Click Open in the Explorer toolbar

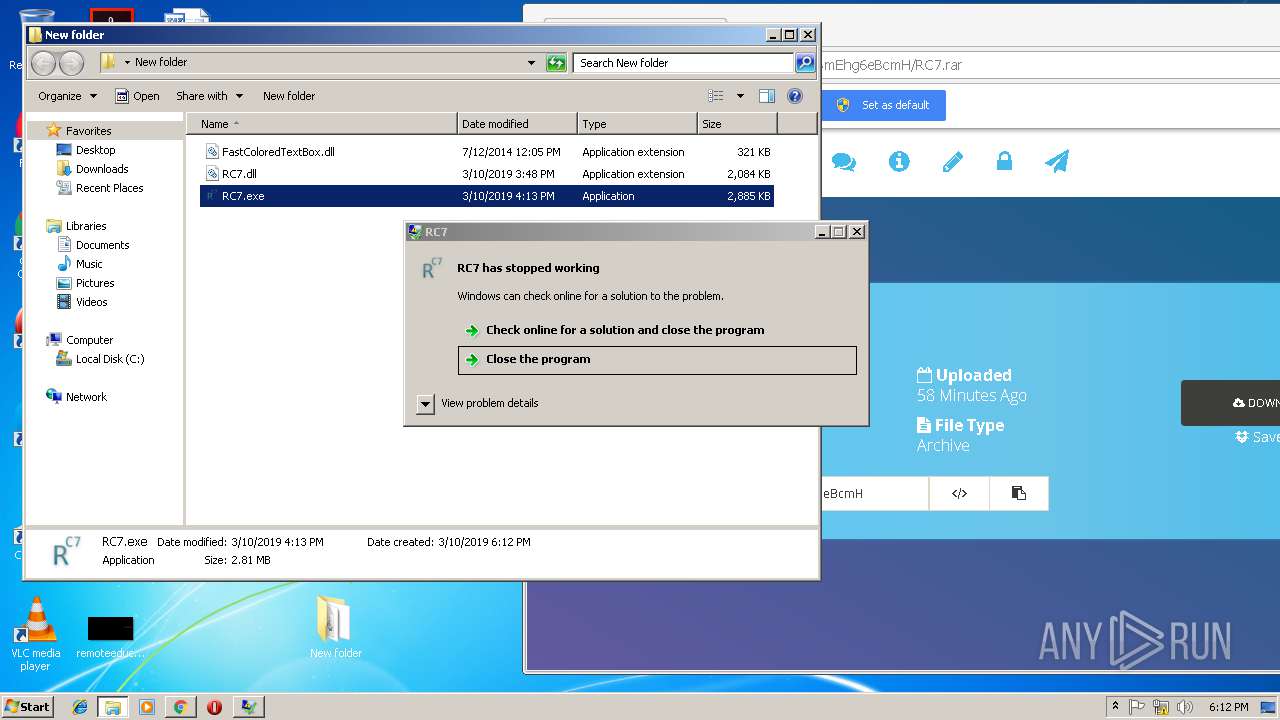tap(137, 96)
